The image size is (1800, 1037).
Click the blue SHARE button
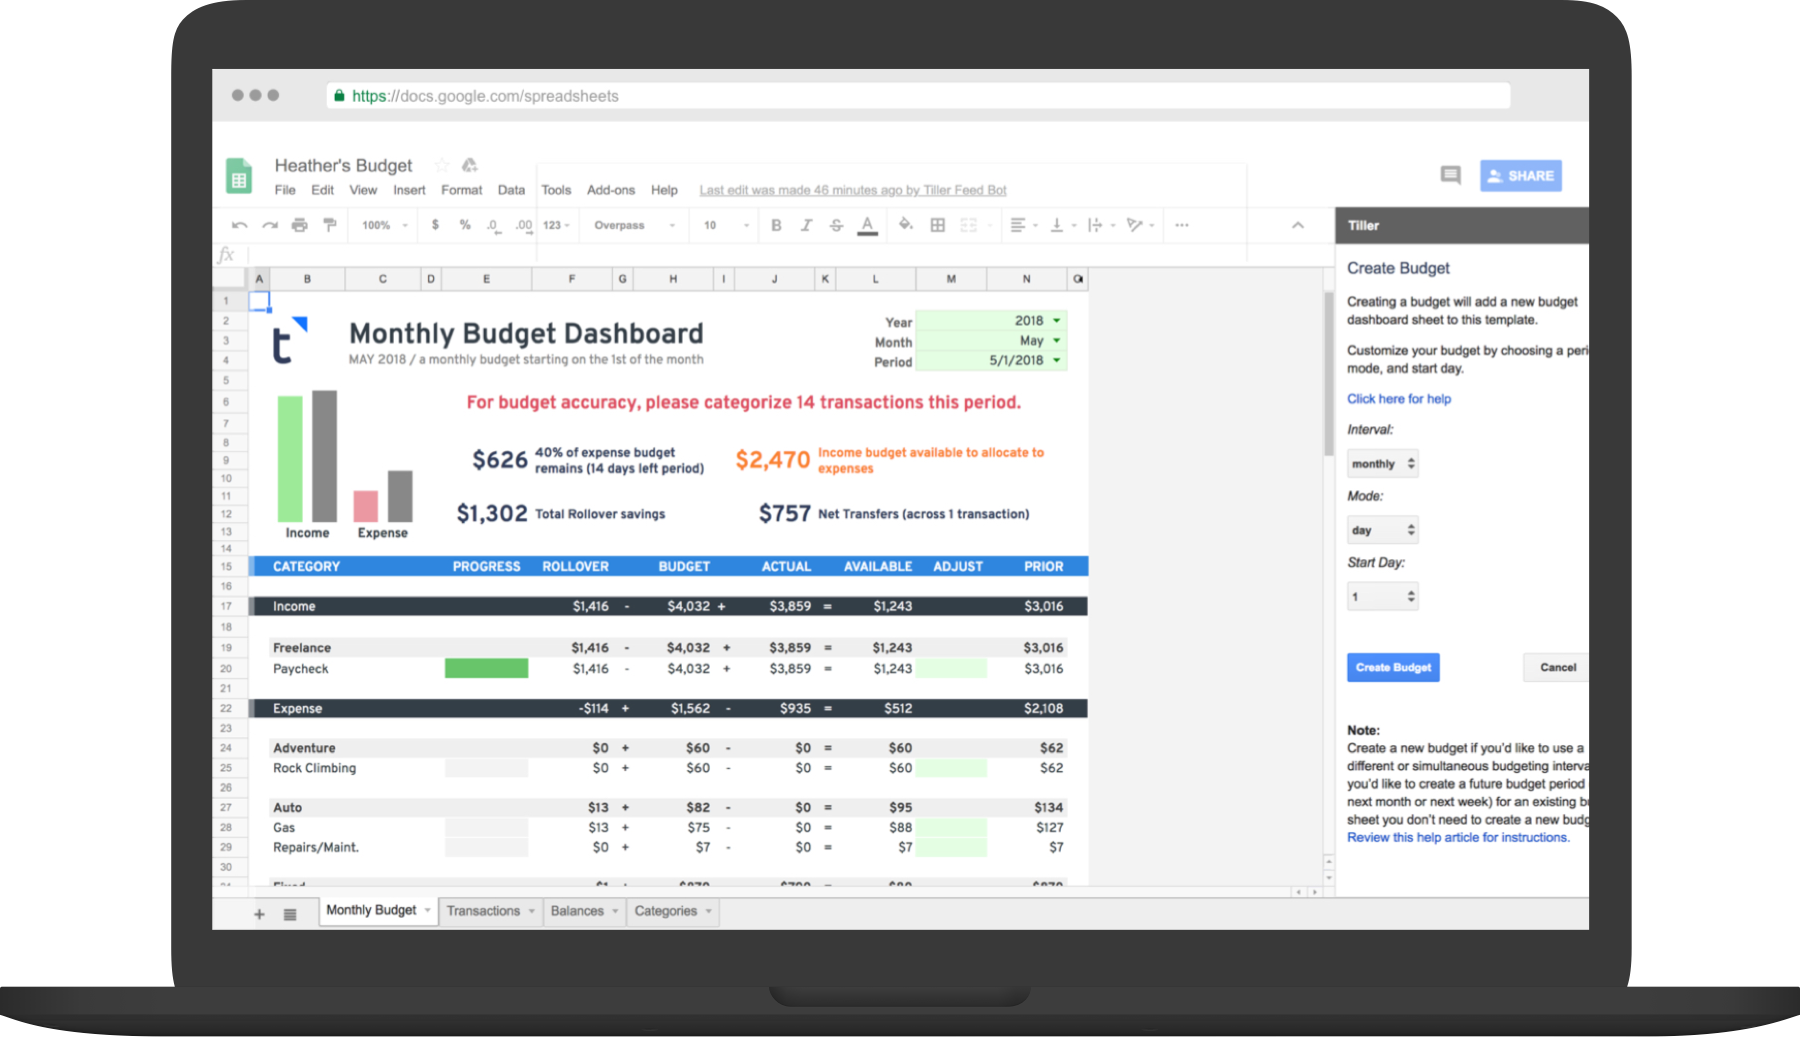[1521, 175]
